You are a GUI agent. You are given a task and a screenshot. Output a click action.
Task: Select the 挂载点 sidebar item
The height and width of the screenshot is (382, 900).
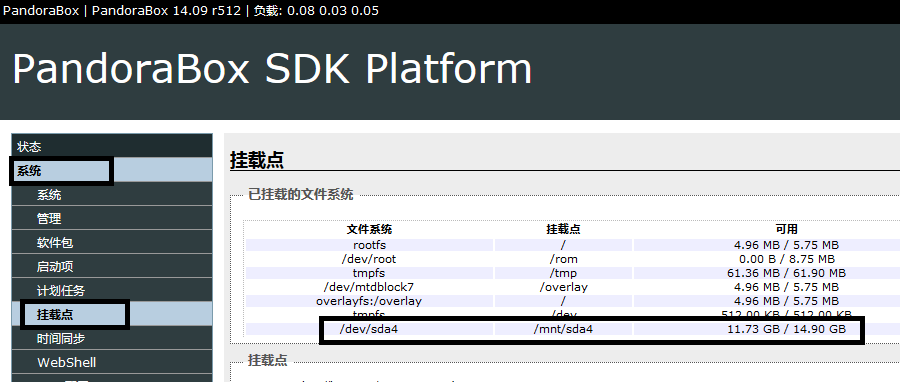pos(112,314)
